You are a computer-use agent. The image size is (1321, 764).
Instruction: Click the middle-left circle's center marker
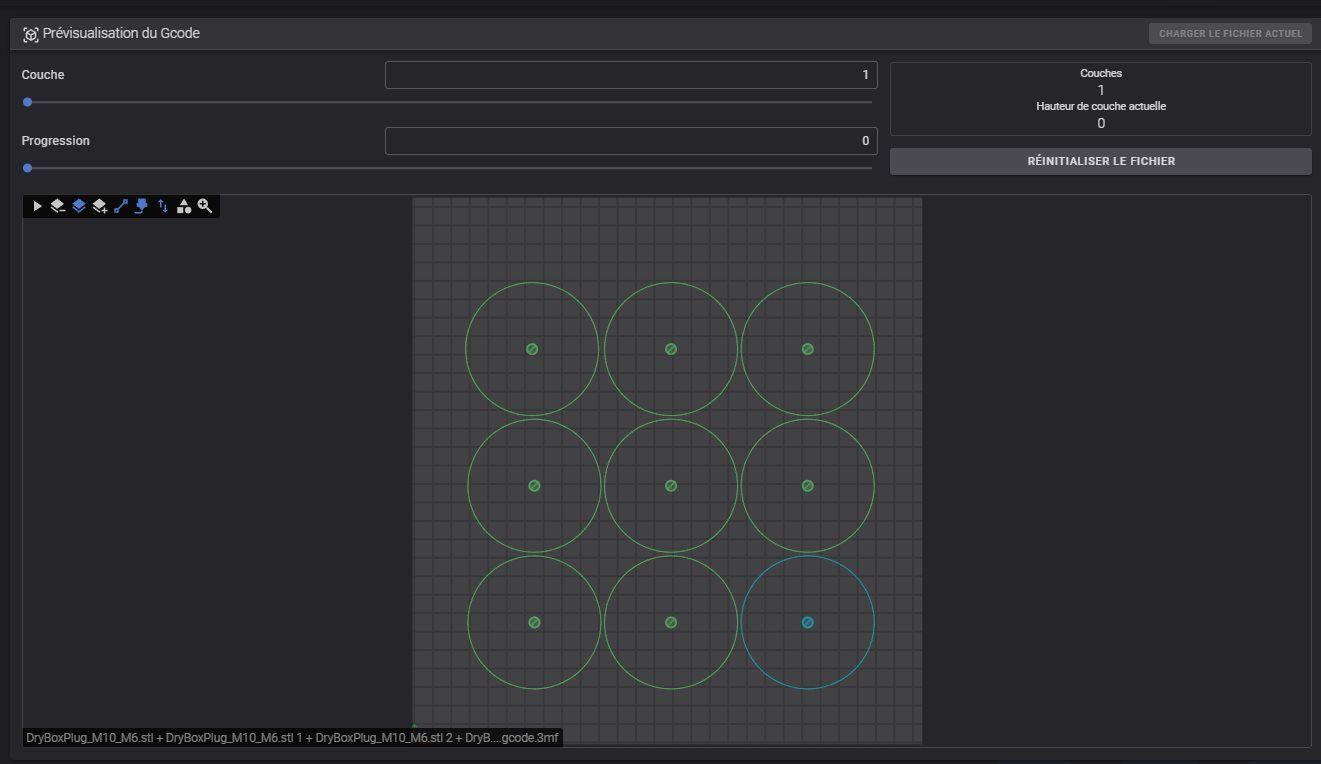534,486
